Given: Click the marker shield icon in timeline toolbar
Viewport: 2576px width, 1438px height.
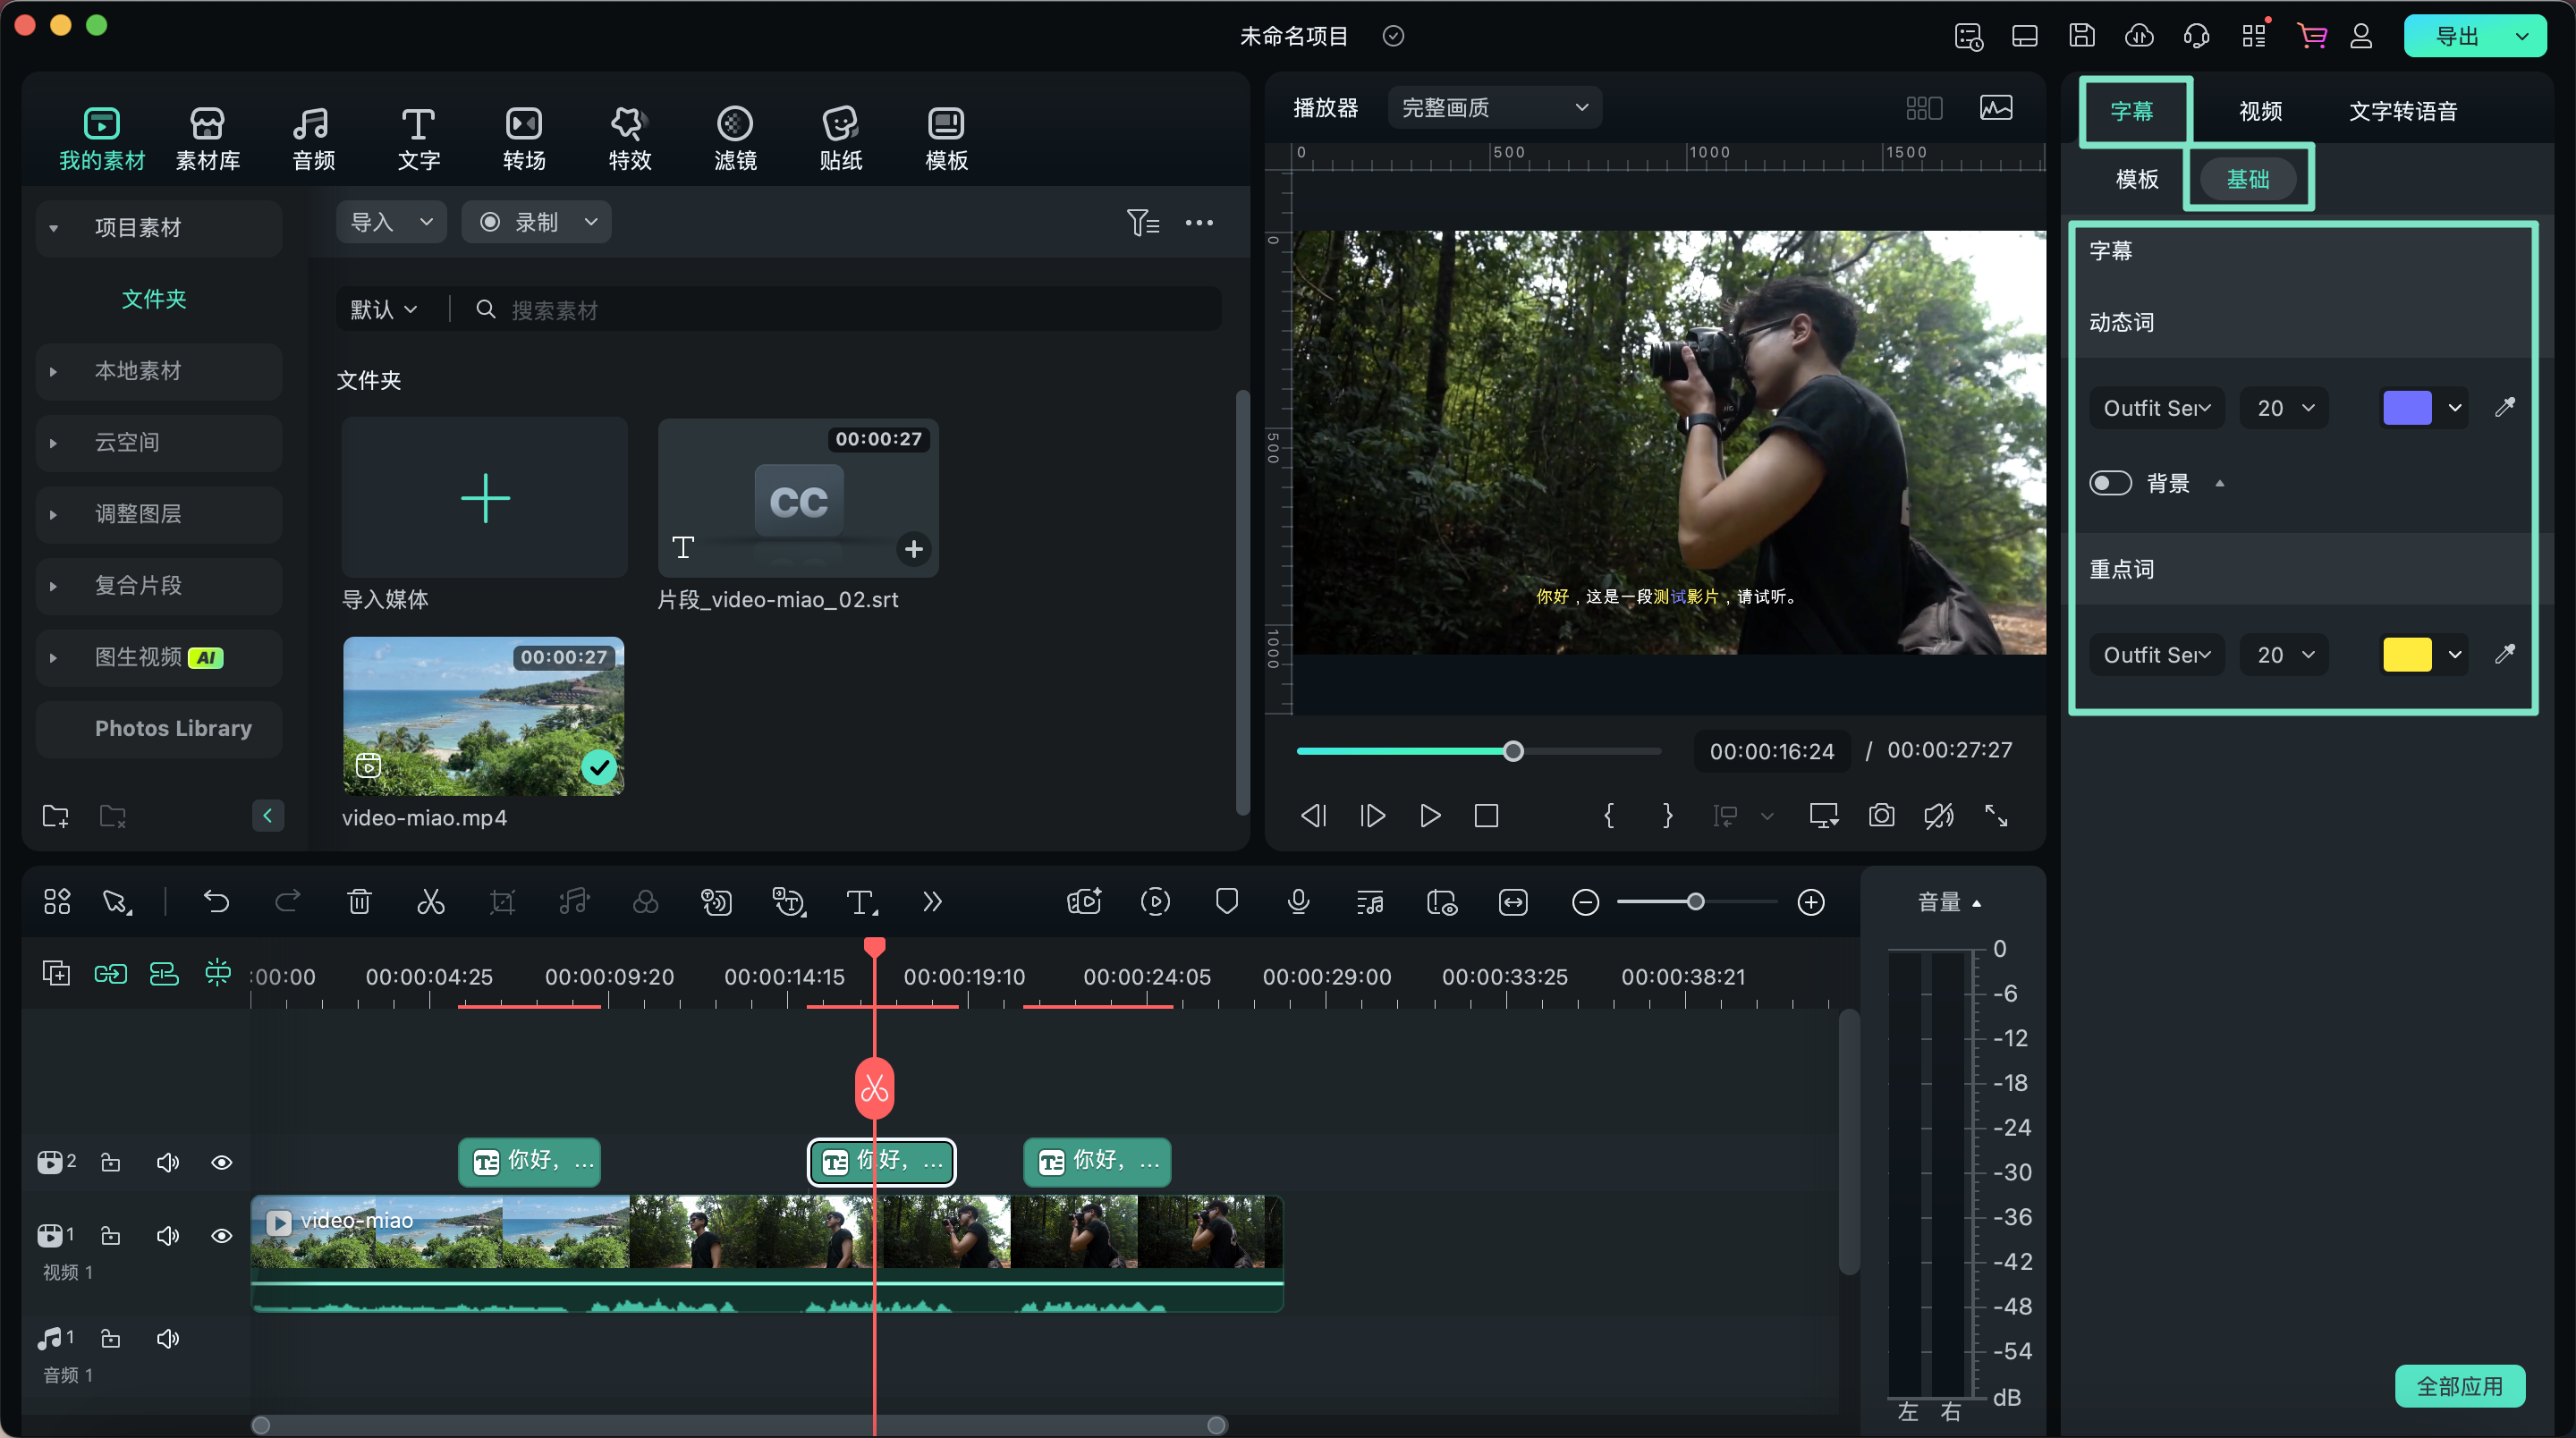Looking at the screenshot, I should point(1227,902).
